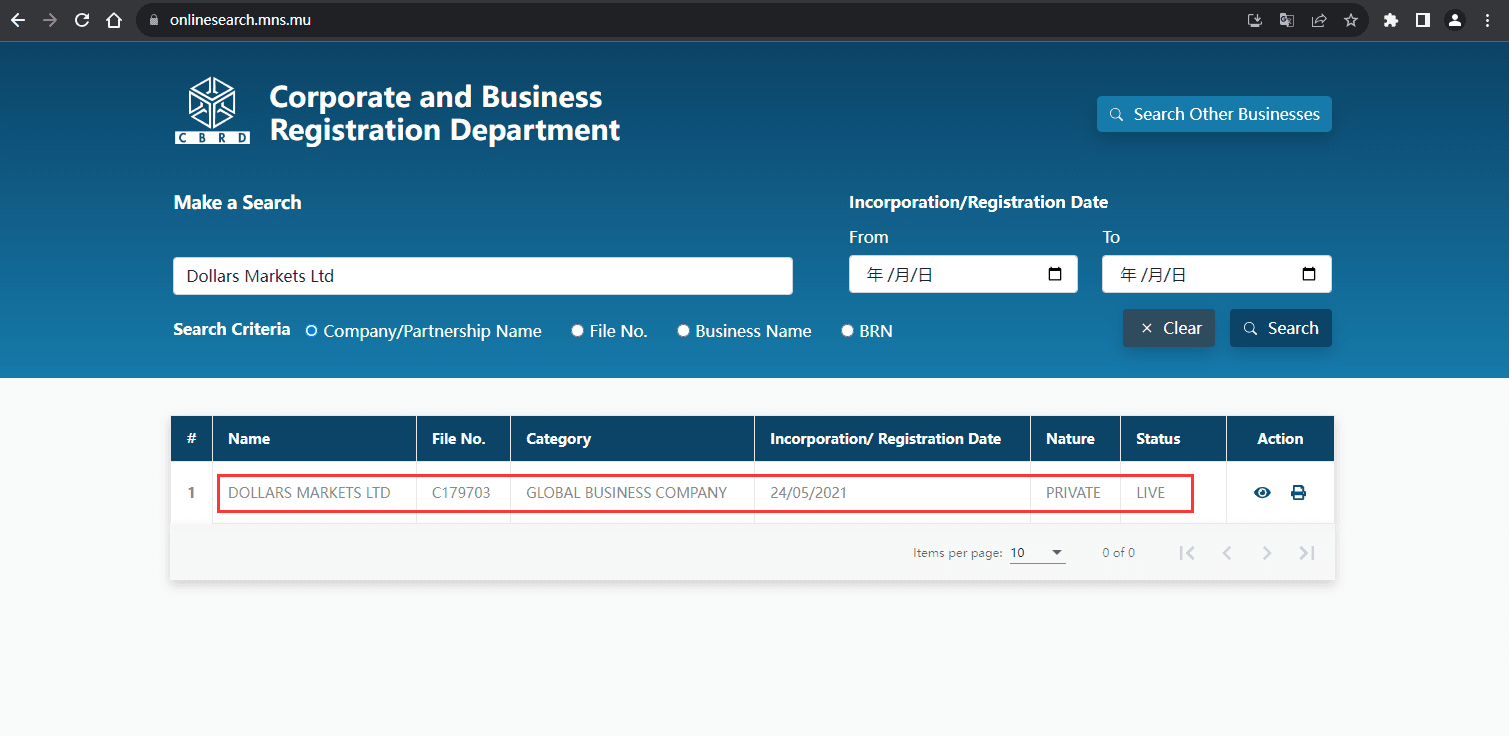The width and height of the screenshot is (1509, 736).
Task: Click the browser back arrow
Action: [x=18, y=20]
